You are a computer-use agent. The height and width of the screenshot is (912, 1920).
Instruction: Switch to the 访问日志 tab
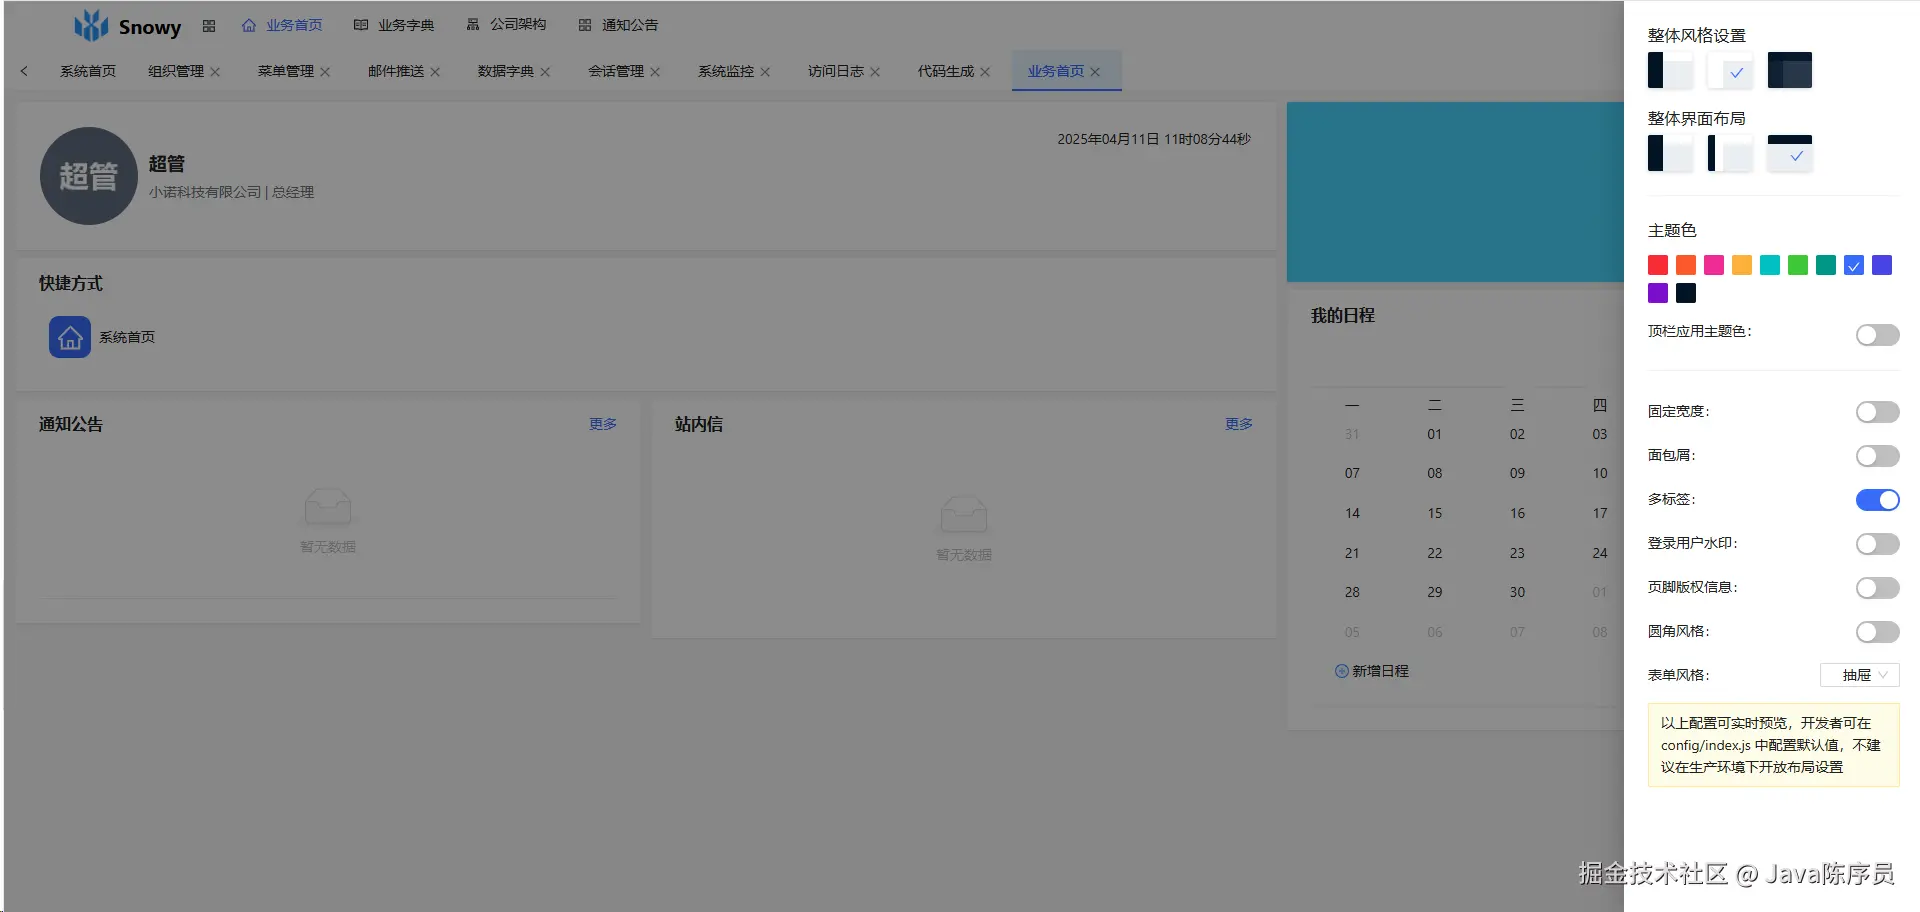click(x=836, y=71)
